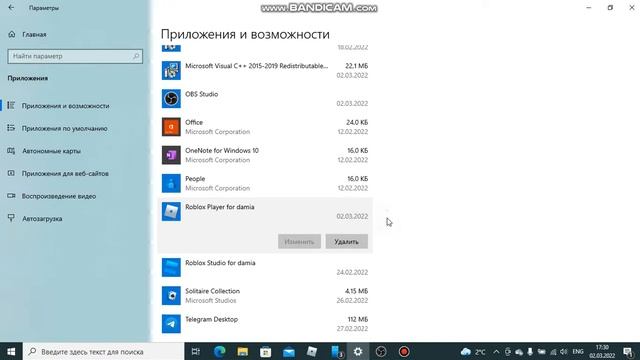640x360 pixels.
Task: Open Microsoft Store from the taskbar
Action: (x=266, y=351)
